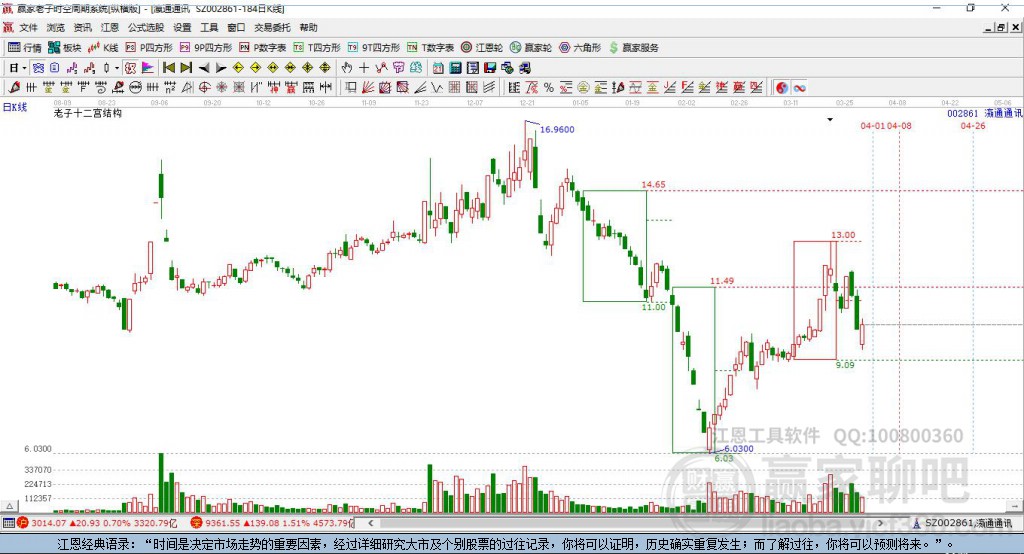
Task: Click Shenzhen index 9361.55 status entry
Action: (x=272, y=523)
